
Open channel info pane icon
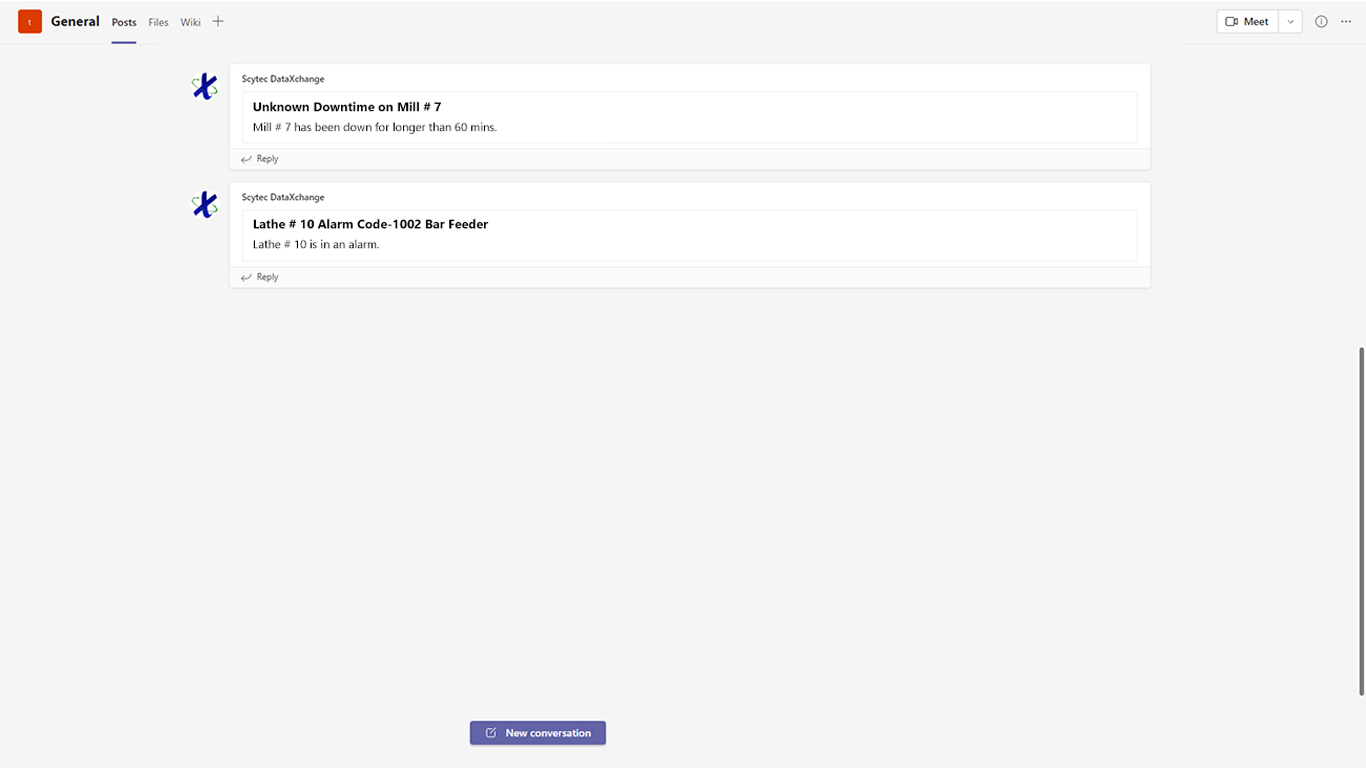coord(1321,21)
